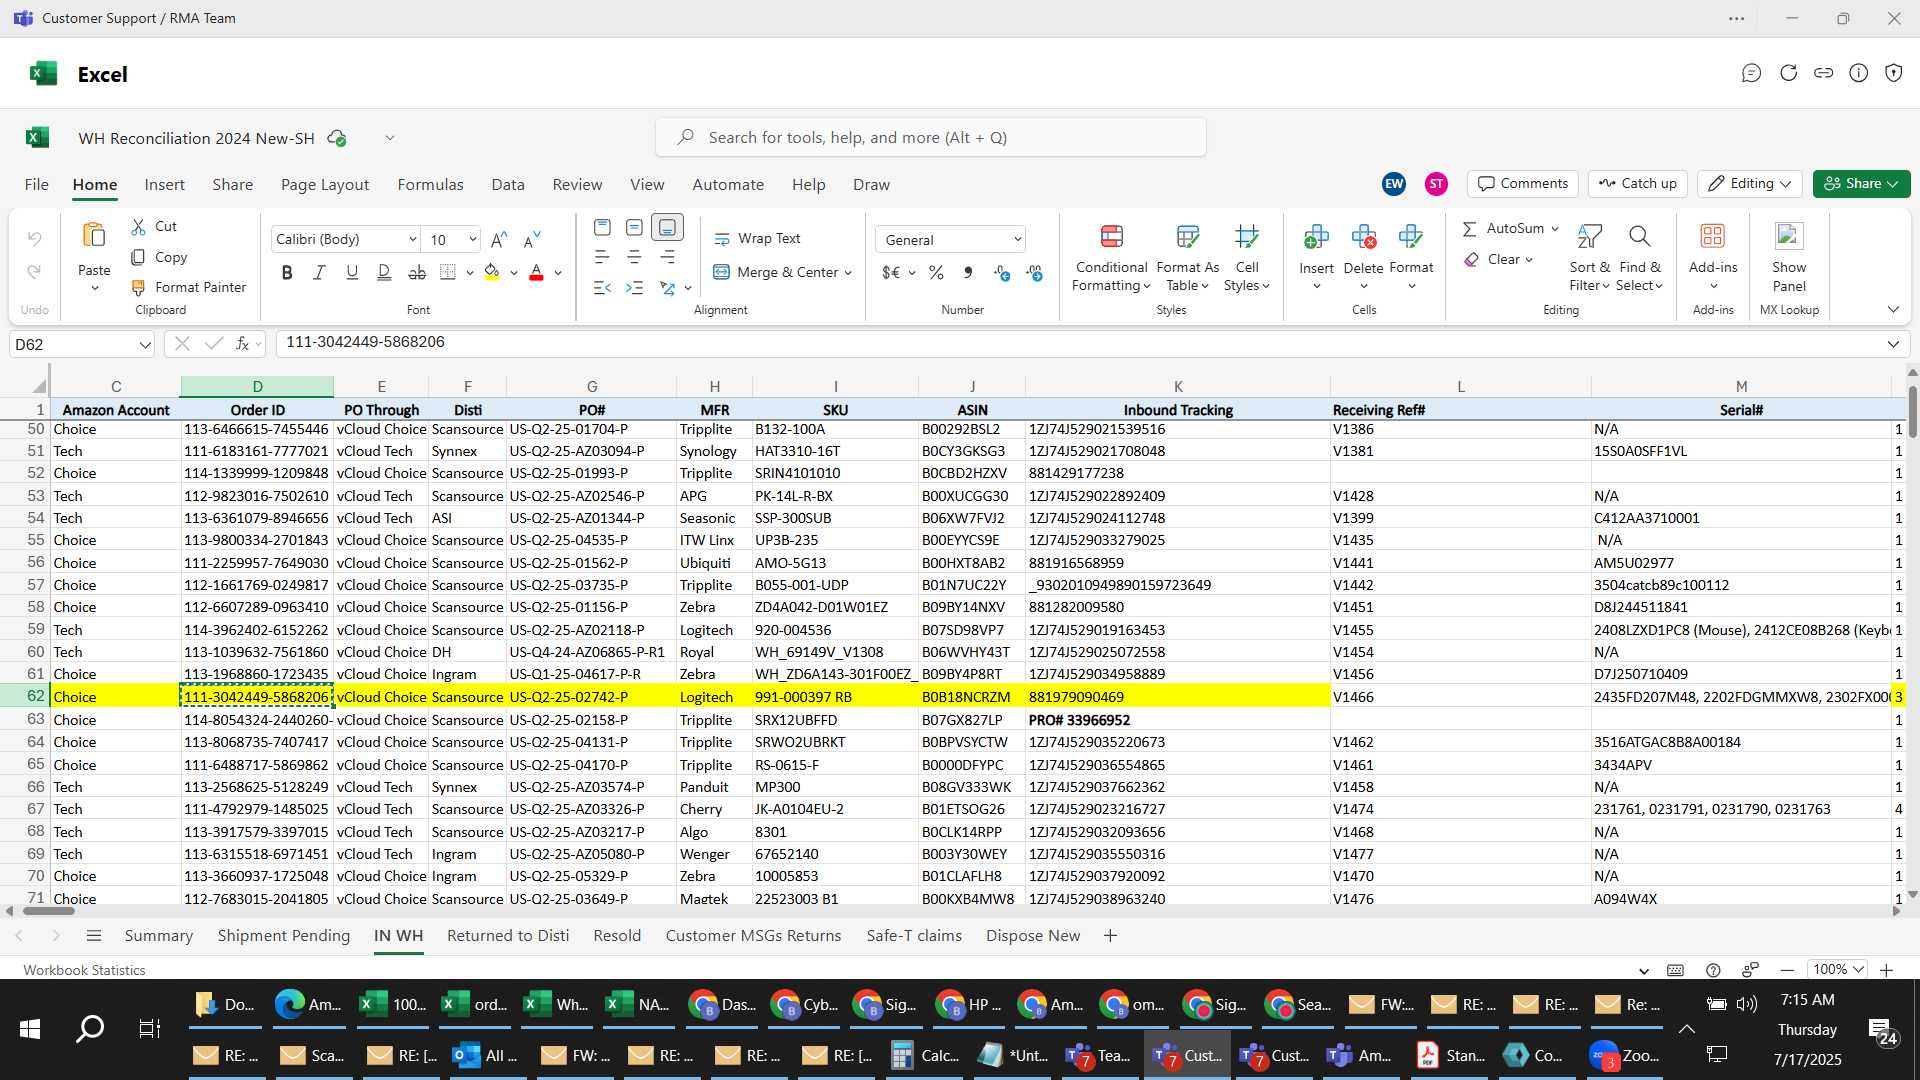Open the Font name dropdown
Viewport: 1920px width, 1080px height.
pos(412,239)
